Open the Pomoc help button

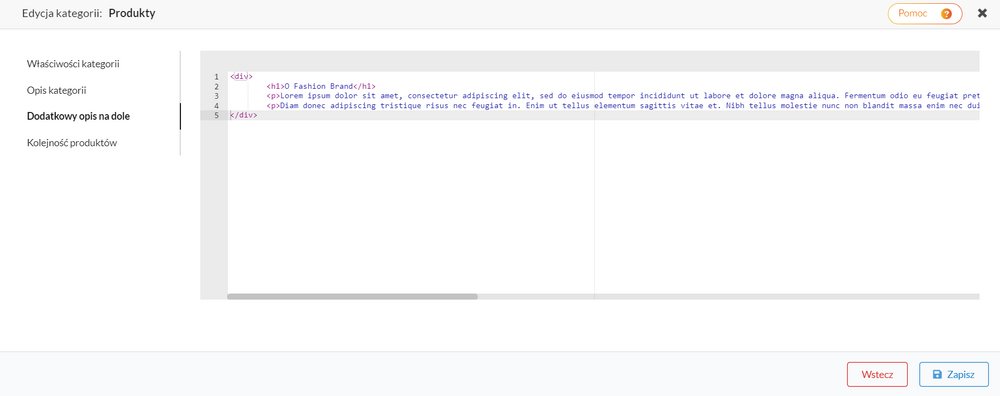coord(925,13)
